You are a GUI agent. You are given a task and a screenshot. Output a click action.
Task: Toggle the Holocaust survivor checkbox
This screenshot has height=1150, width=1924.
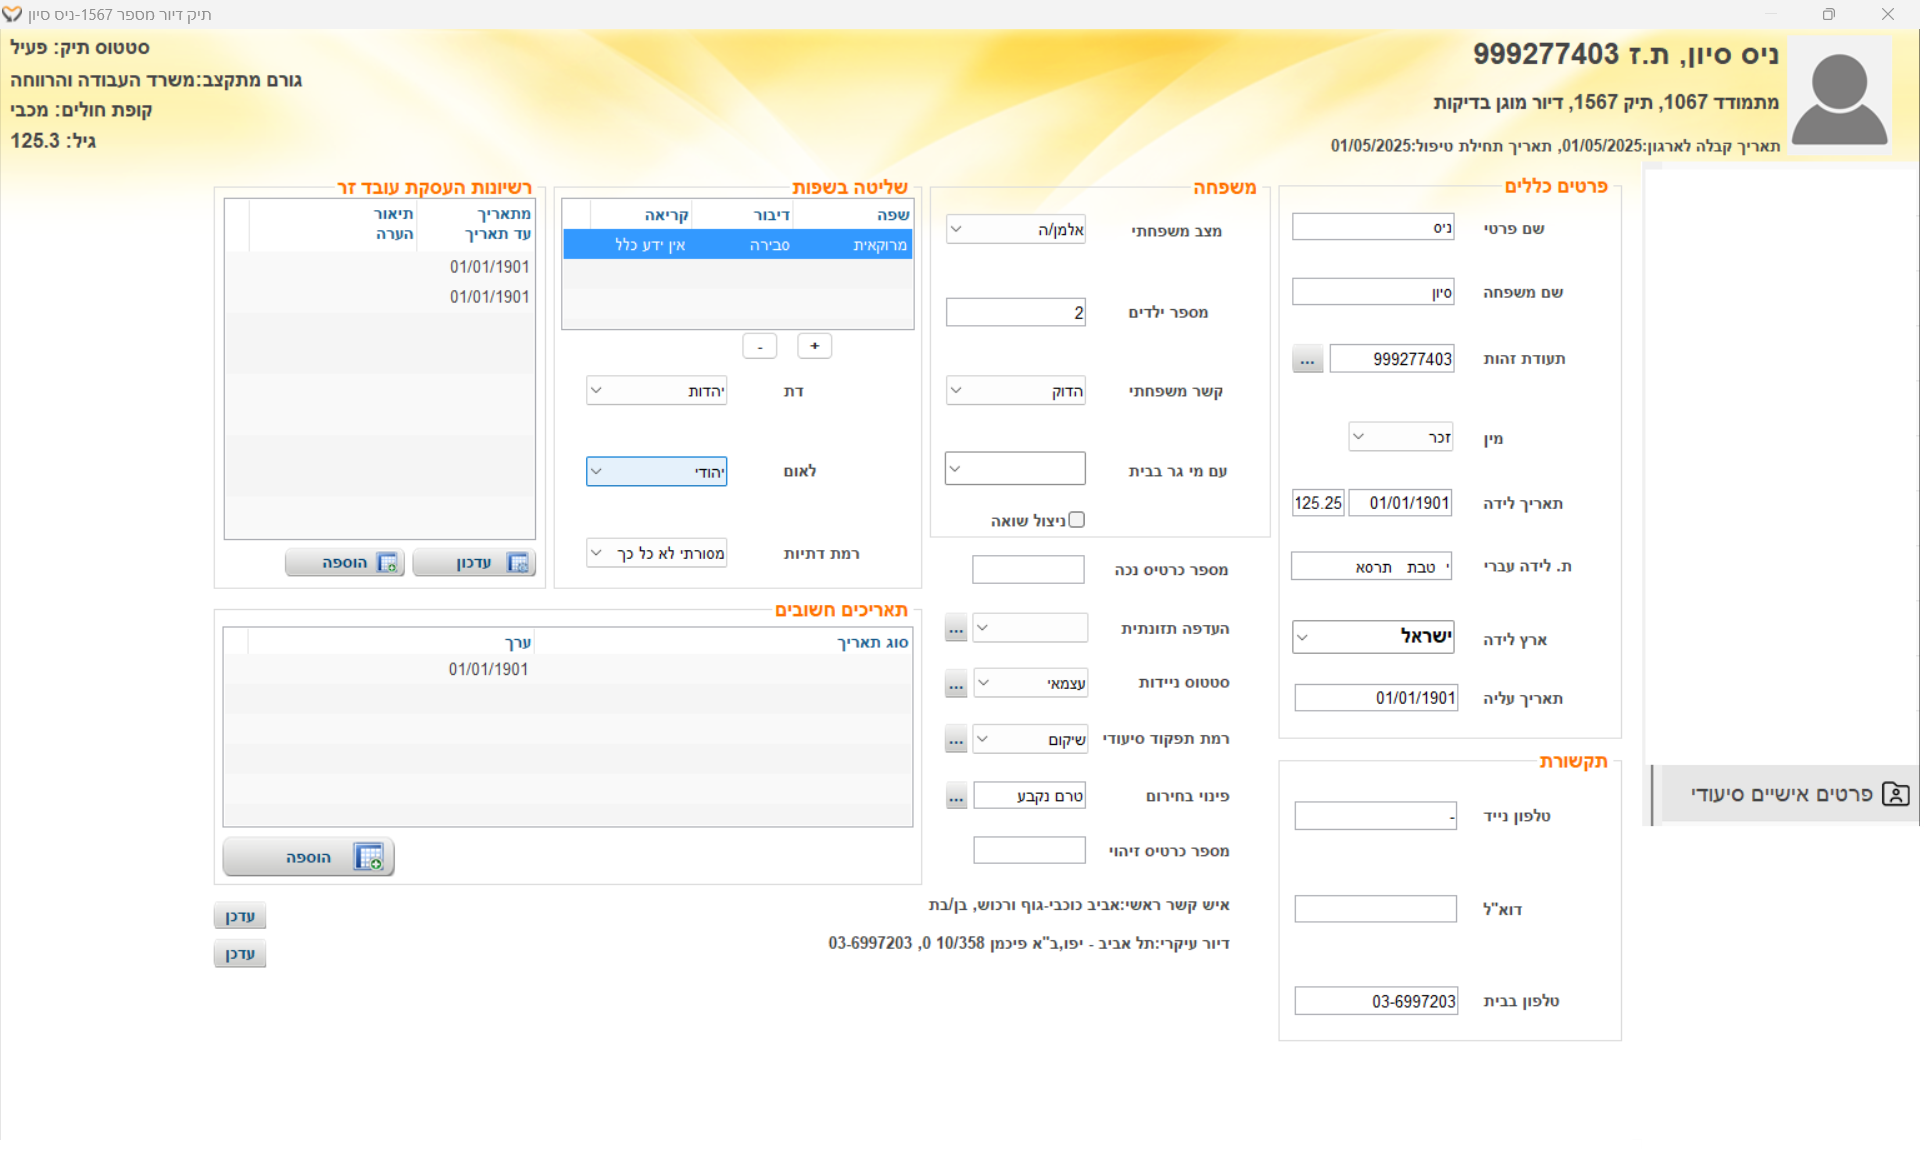tap(1077, 520)
